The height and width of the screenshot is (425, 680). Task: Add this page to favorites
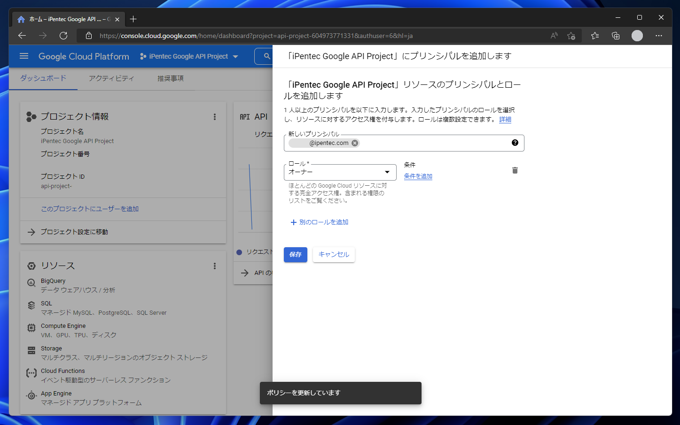click(x=571, y=36)
